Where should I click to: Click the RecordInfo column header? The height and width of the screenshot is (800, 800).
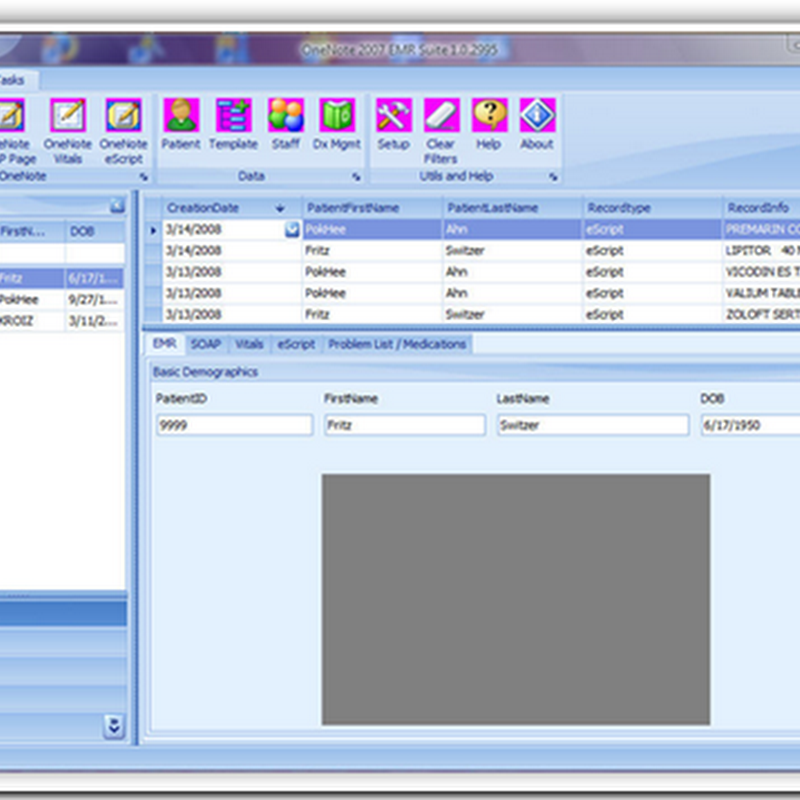point(761,208)
